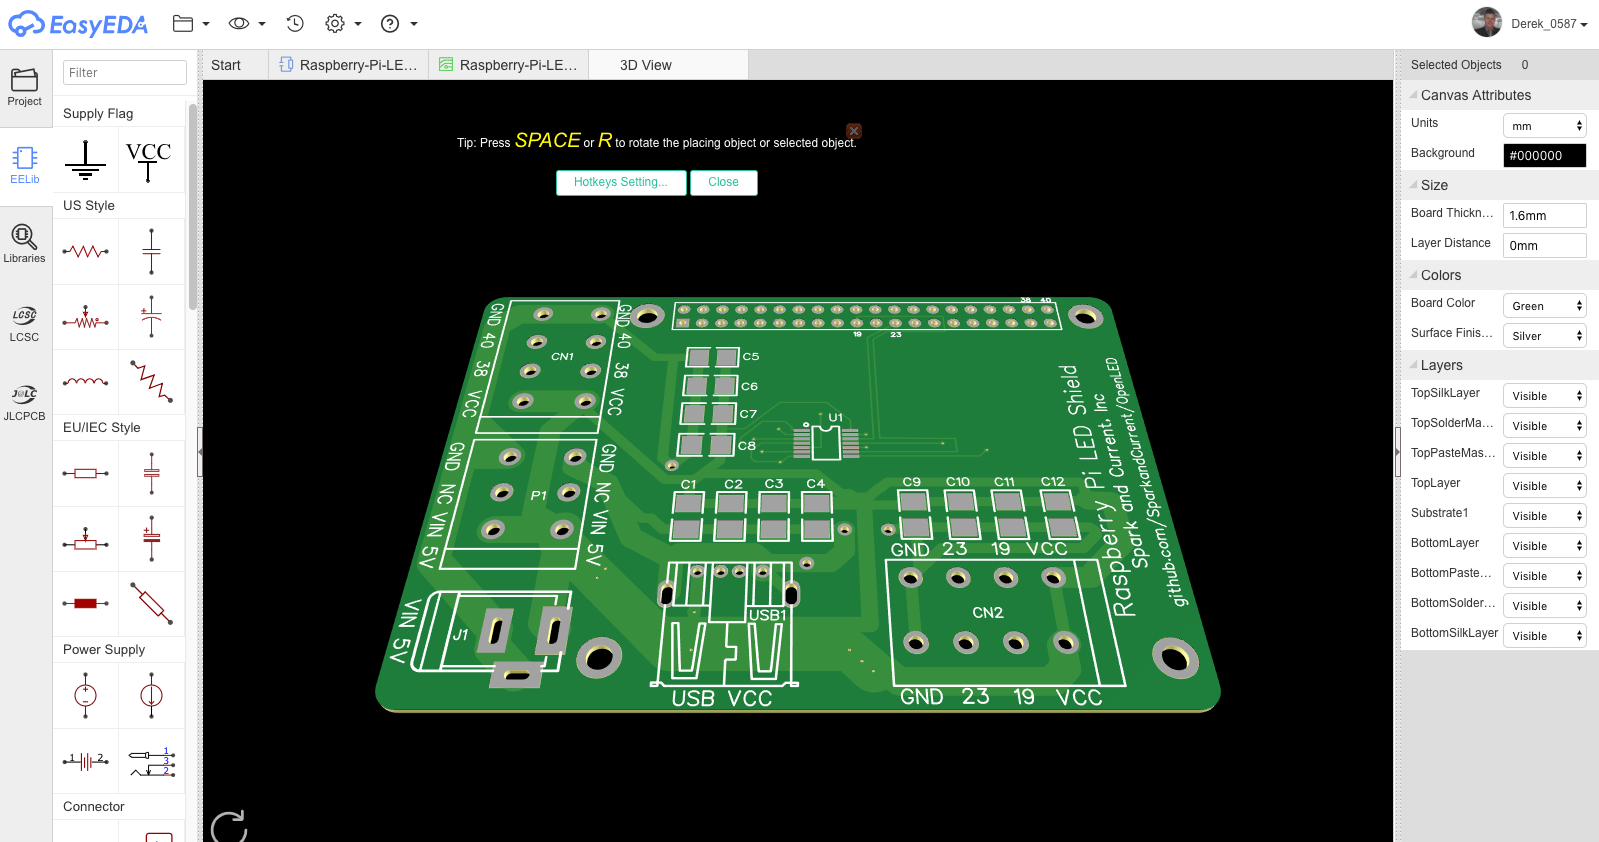
Task: Open the Project panel in sidebar
Action: [x=24, y=87]
